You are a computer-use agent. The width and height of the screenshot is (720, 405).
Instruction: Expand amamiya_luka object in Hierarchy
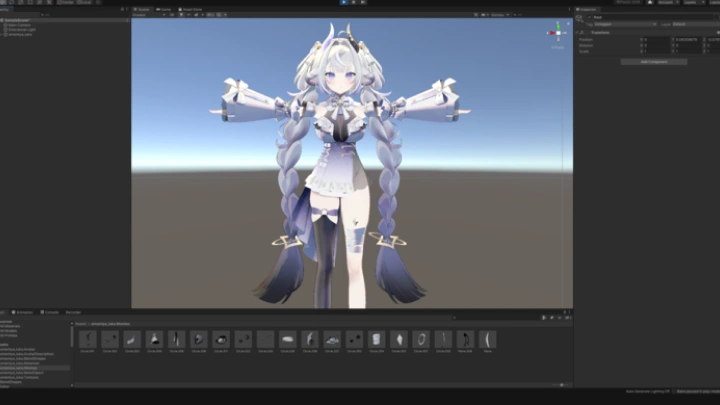click(x=2, y=34)
